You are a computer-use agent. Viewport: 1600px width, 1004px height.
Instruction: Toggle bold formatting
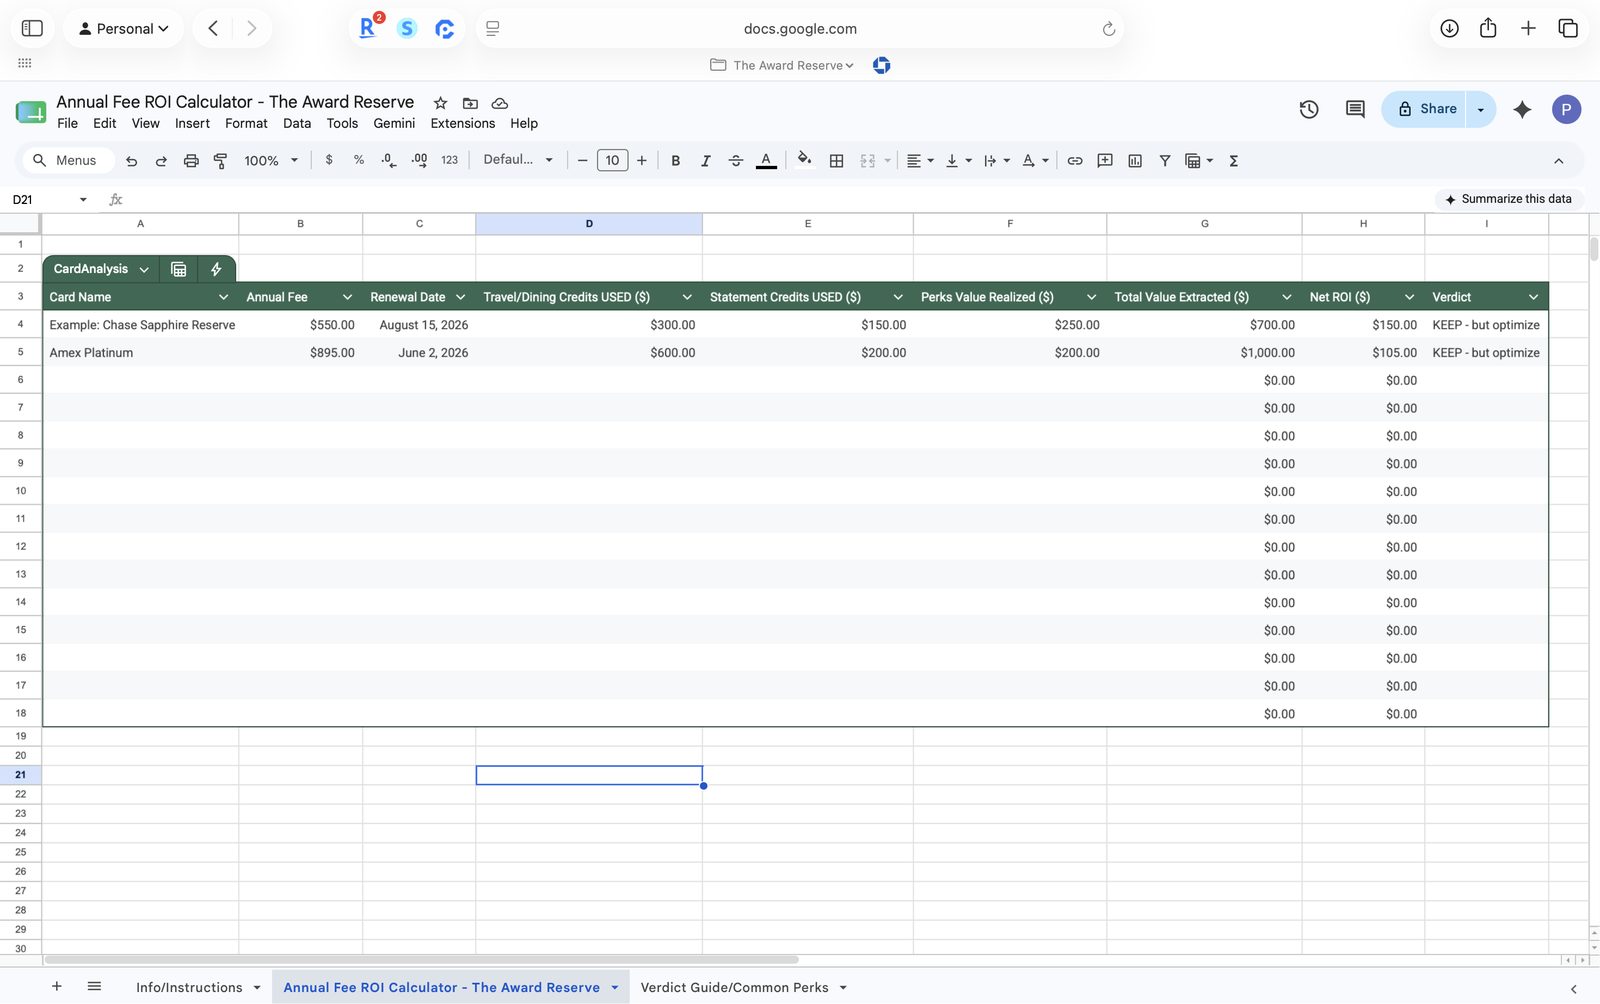click(676, 161)
